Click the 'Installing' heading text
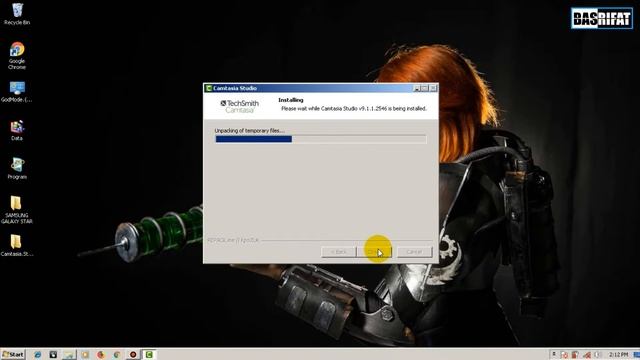 tap(291, 100)
